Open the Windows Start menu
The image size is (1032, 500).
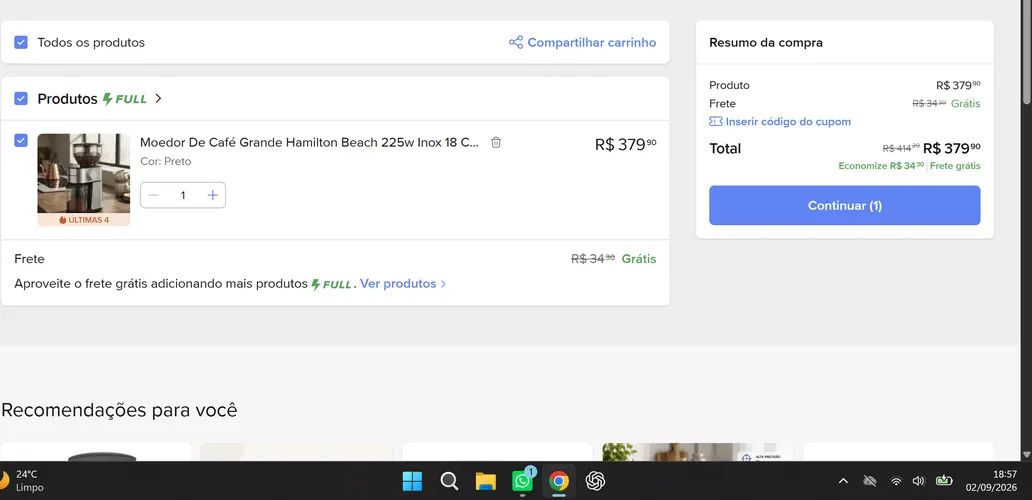(413, 482)
